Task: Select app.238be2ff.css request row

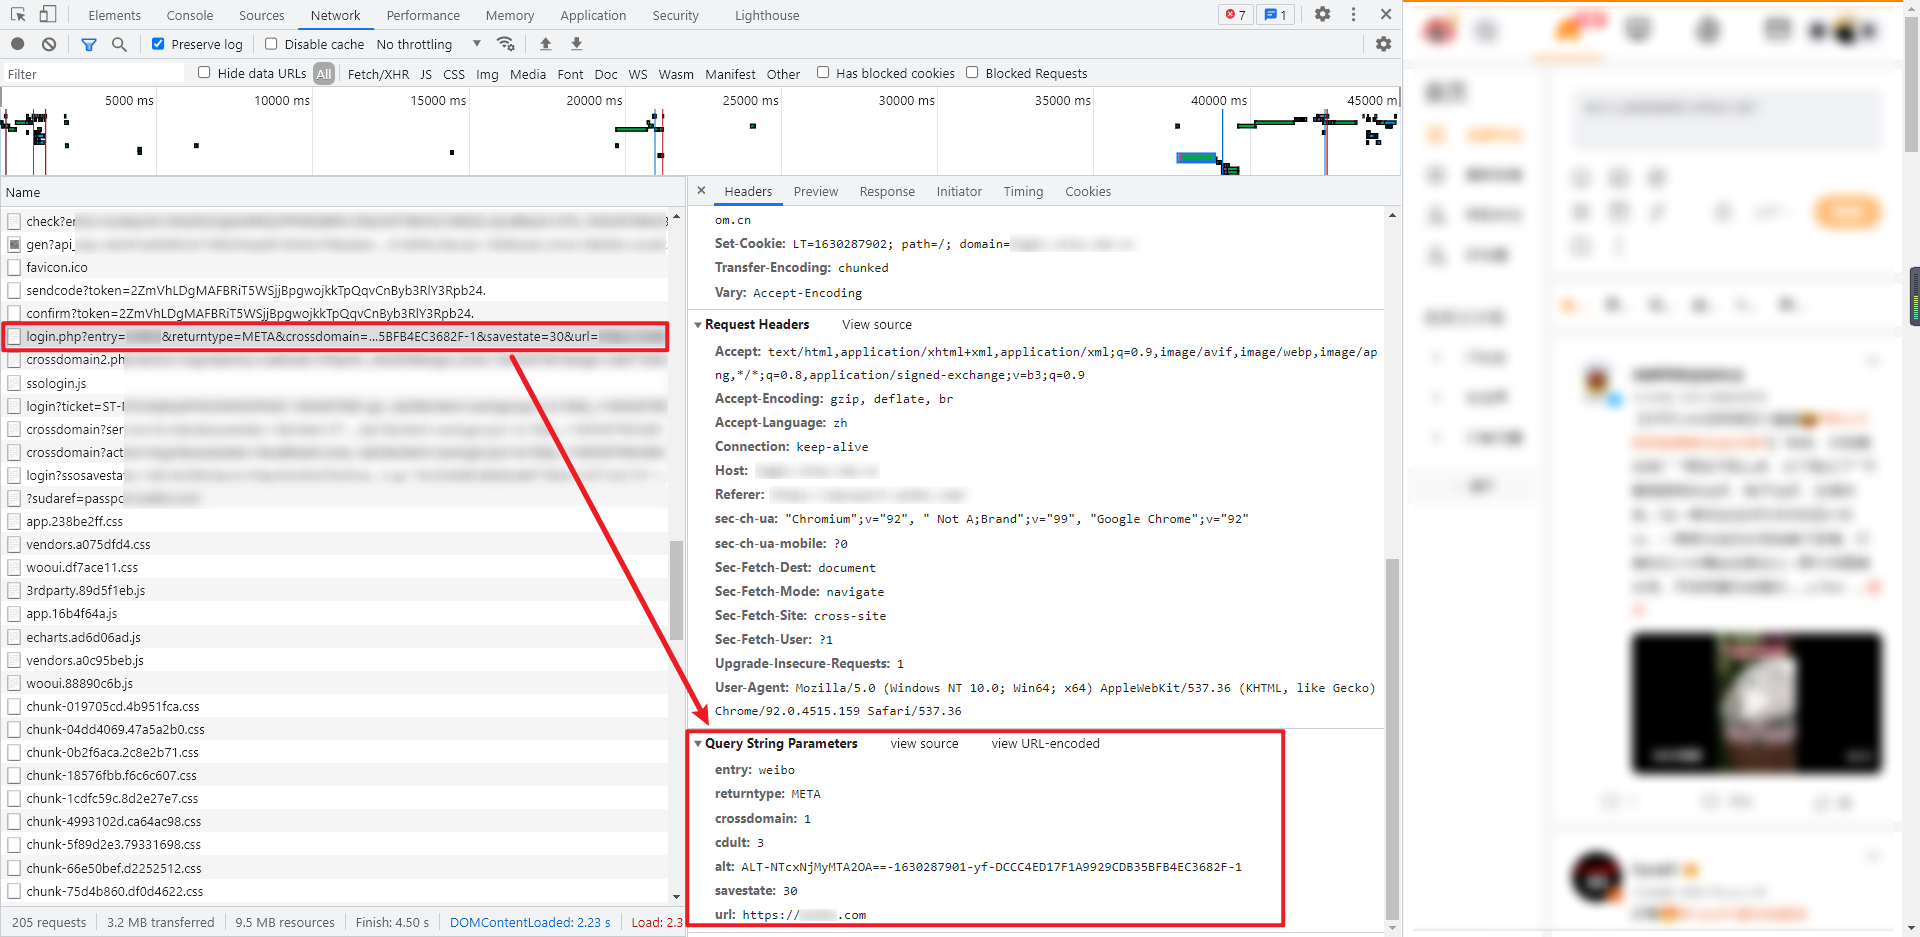Action: point(335,521)
